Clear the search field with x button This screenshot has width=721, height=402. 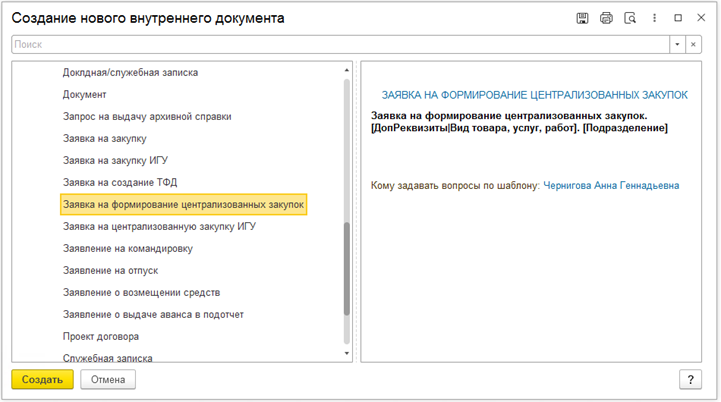693,45
